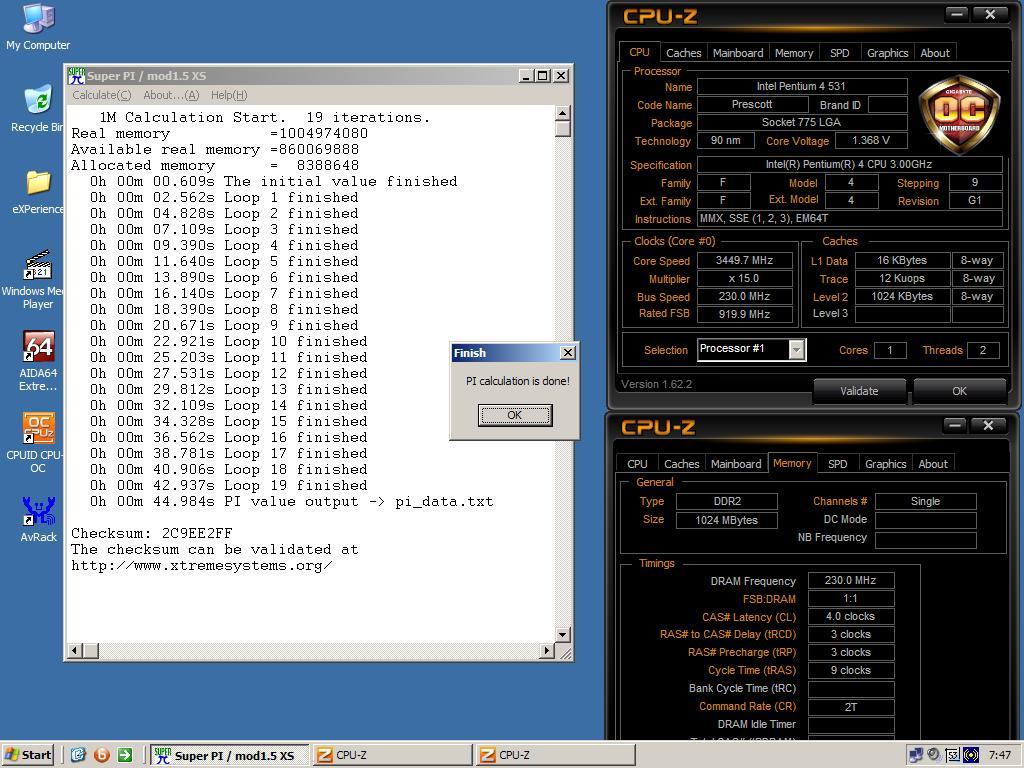Click OK button in upper CPU-Z

click(x=959, y=391)
